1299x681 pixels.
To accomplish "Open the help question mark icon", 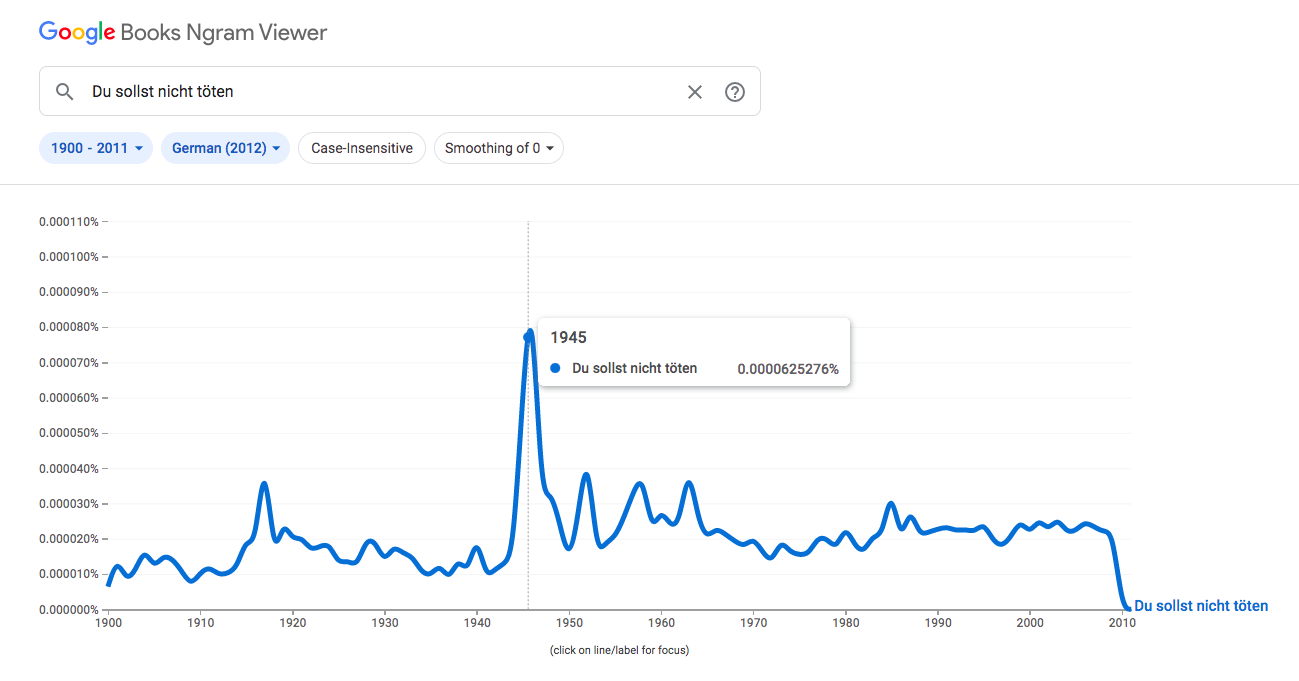I will [735, 92].
